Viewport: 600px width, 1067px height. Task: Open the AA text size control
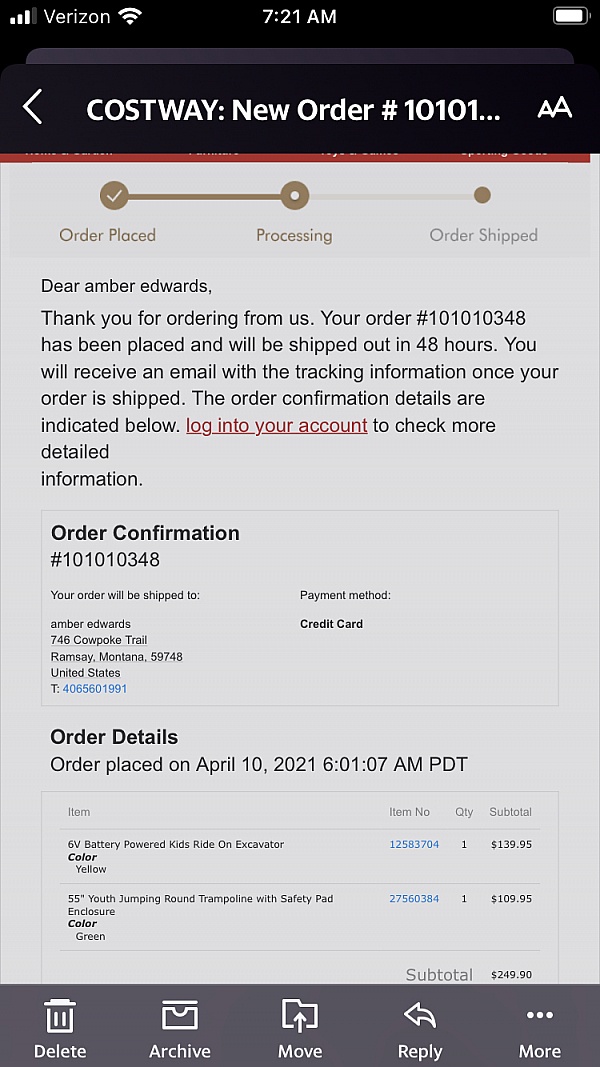pyautogui.click(x=554, y=109)
